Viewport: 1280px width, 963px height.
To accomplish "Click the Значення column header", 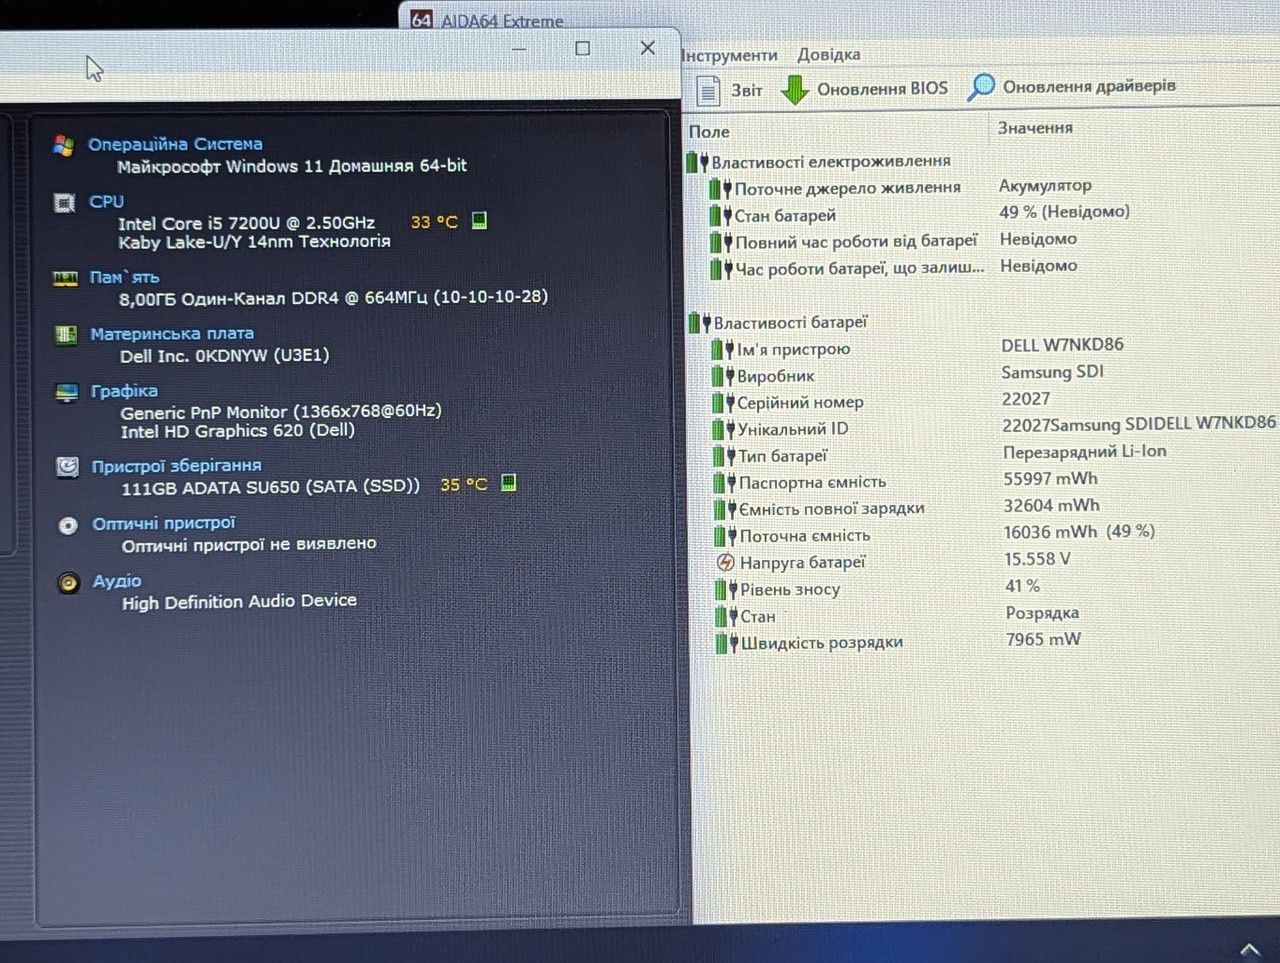I will click(x=1035, y=128).
